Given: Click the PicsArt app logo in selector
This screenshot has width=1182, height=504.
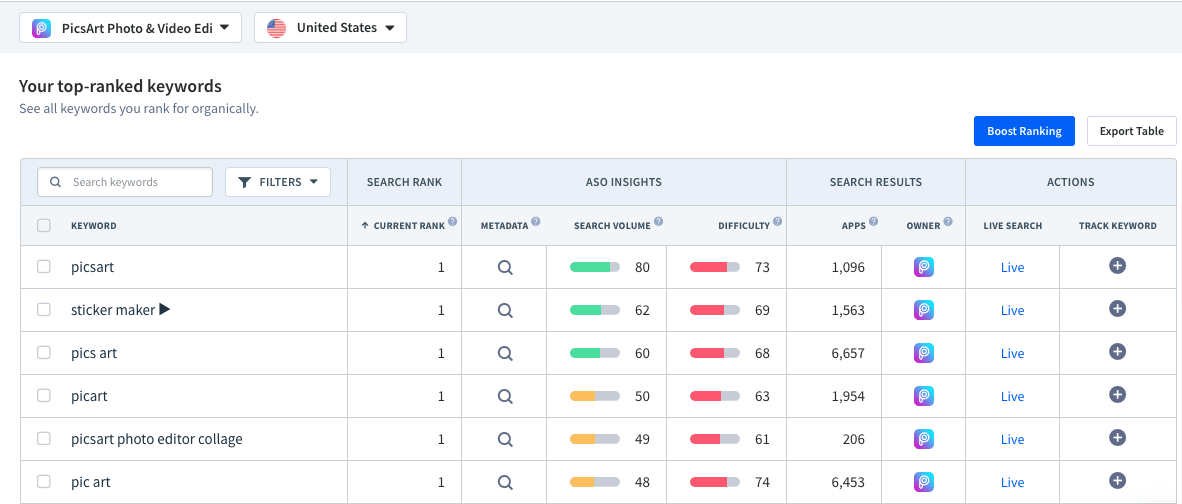Looking at the screenshot, I should (41, 29).
